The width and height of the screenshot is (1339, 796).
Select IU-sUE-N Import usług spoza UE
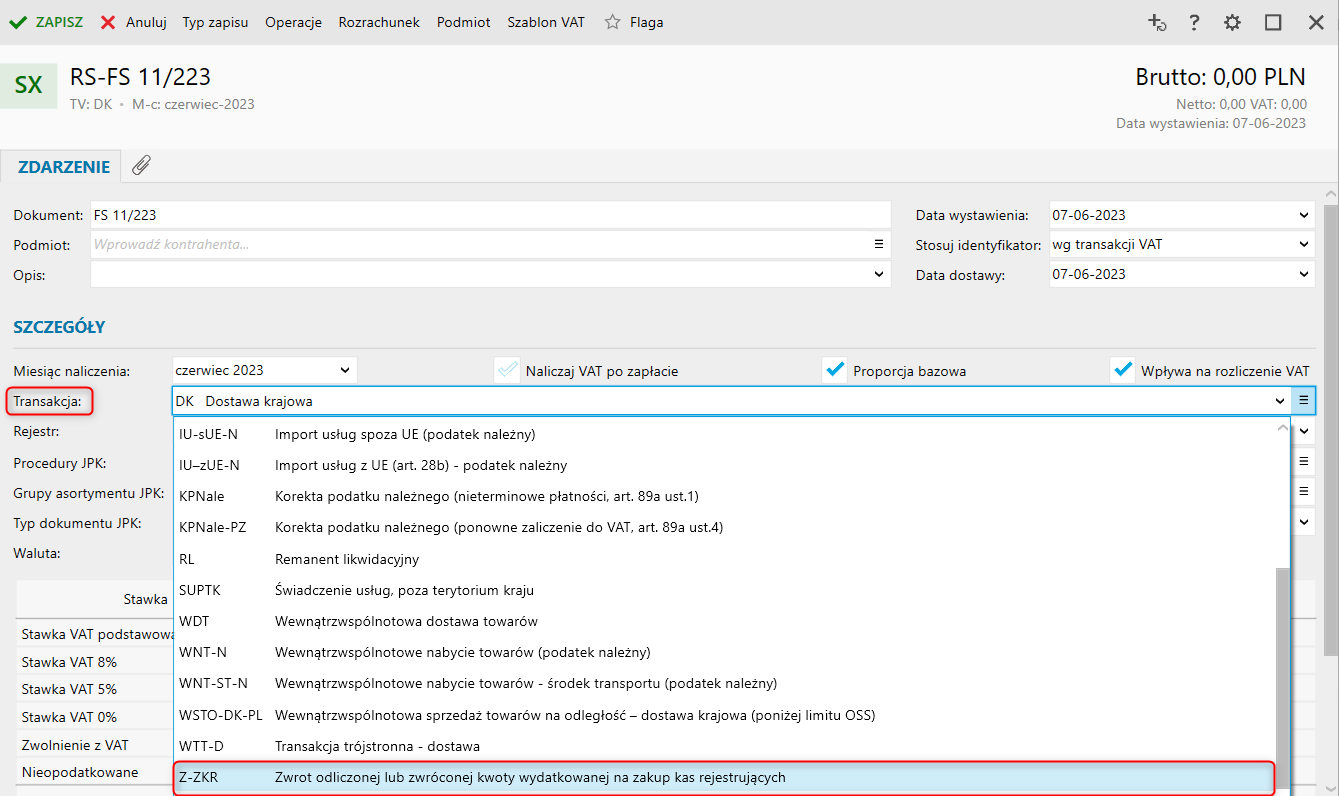pos(724,434)
